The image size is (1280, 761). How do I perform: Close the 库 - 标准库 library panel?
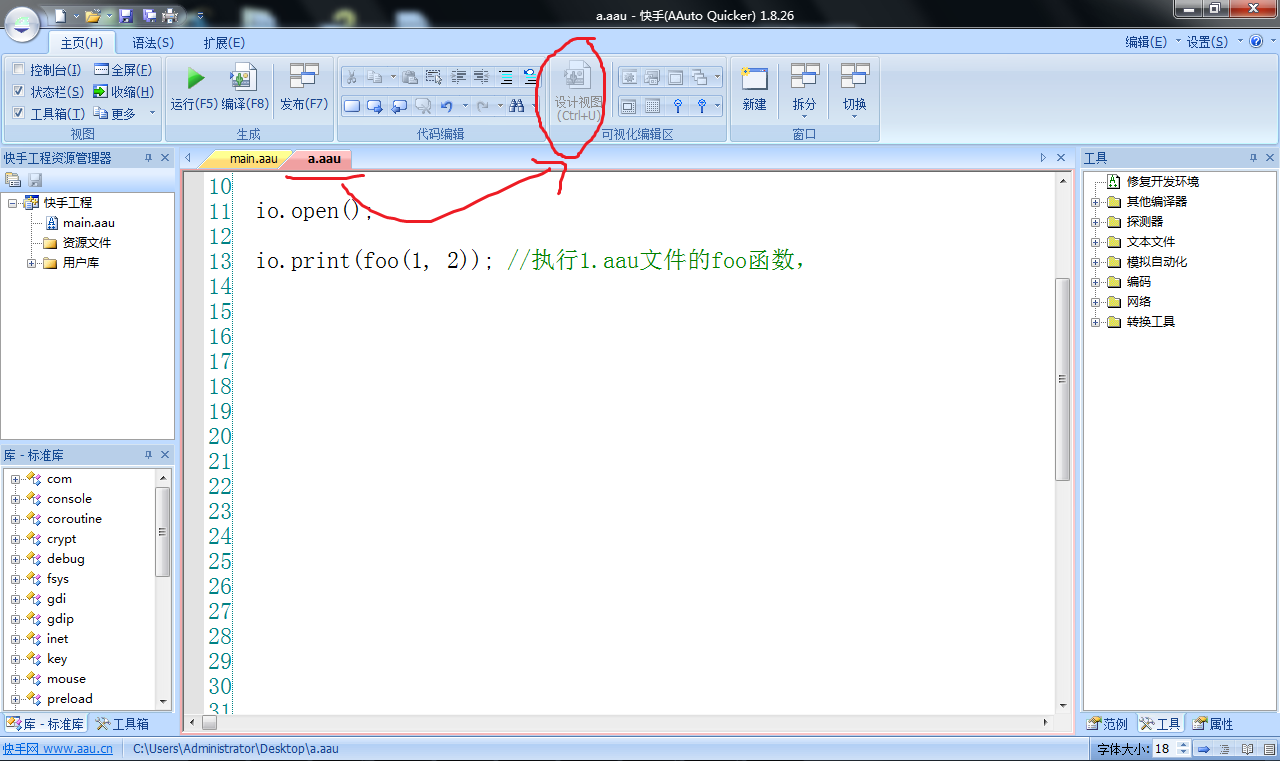point(165,455)
